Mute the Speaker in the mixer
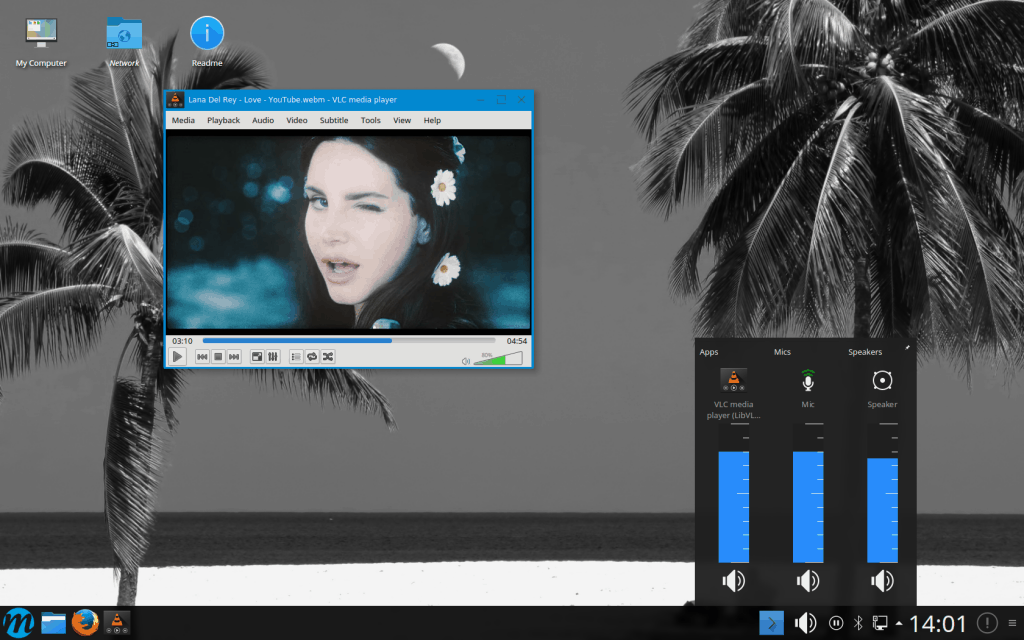The width and height of the screenshot is (1024, 640). pos(882,581)
